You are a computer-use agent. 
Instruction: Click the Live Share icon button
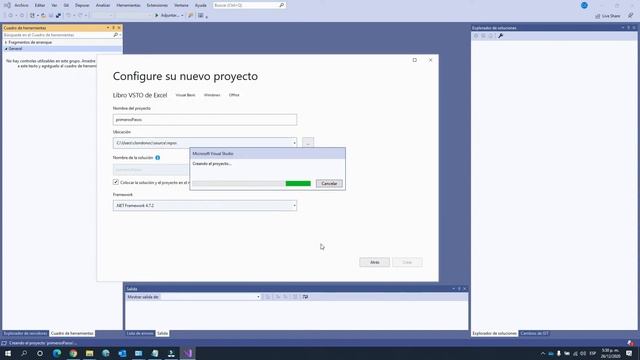[598, 16]
